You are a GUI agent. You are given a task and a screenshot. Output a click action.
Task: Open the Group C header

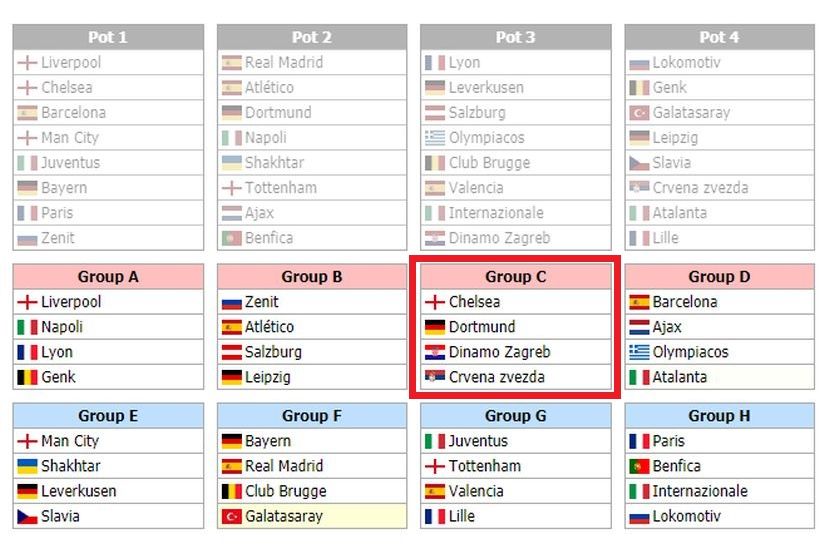(x=516, y=277)
